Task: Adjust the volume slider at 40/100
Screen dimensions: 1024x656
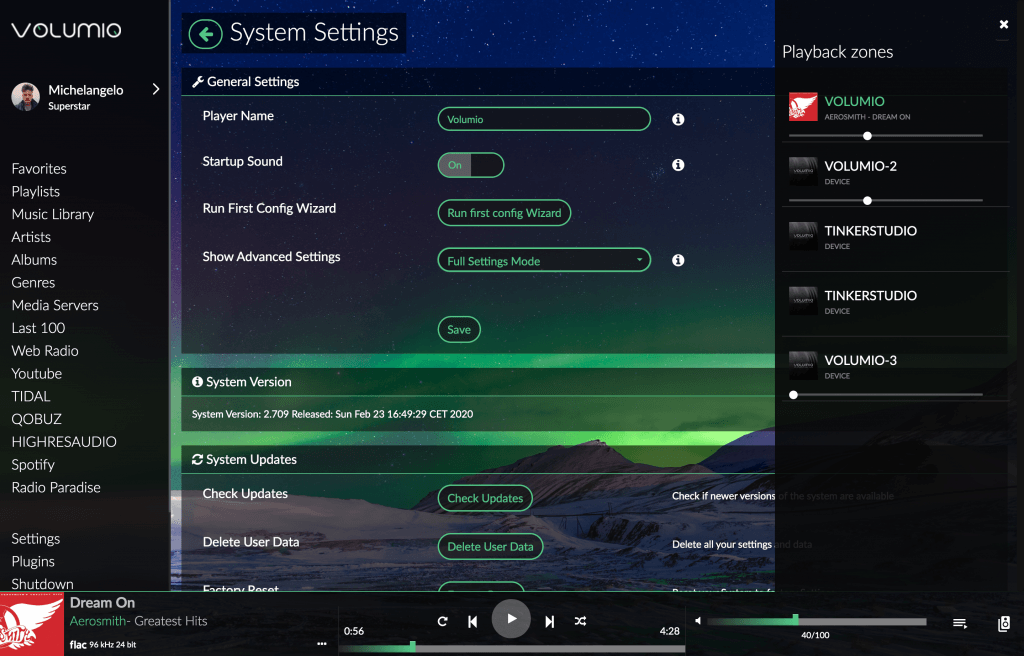Action: [796, 619]
